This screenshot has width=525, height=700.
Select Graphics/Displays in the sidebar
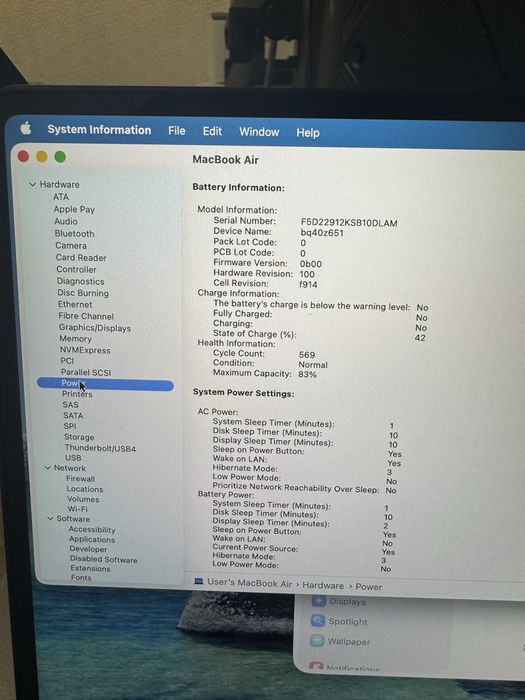95,328
